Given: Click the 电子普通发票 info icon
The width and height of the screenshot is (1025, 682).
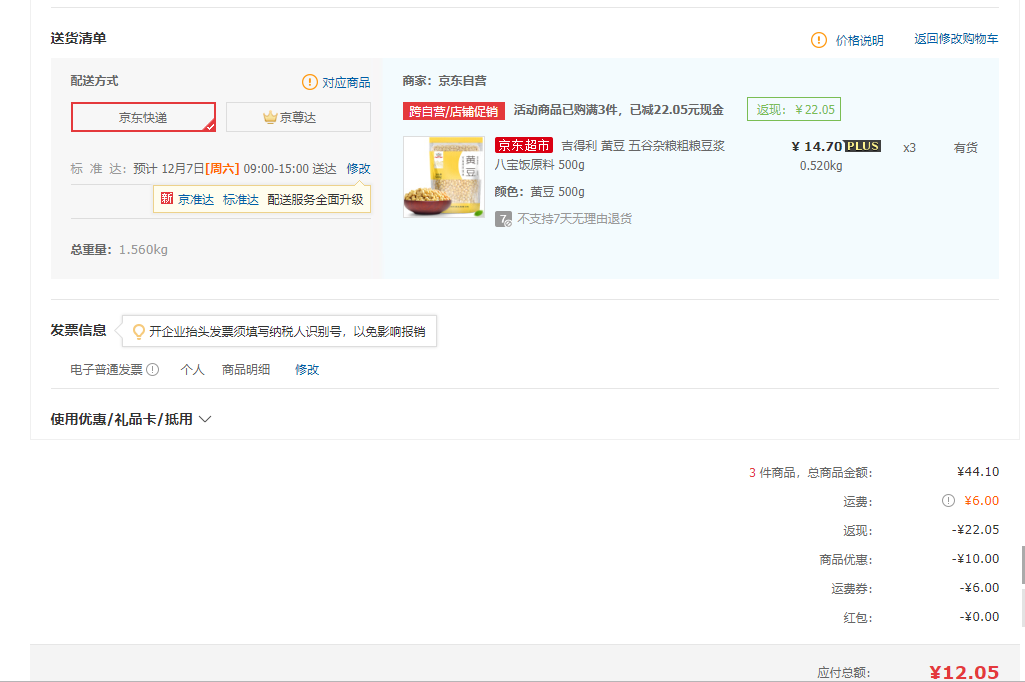Looking at the screenshot, I should coord(152,369).
